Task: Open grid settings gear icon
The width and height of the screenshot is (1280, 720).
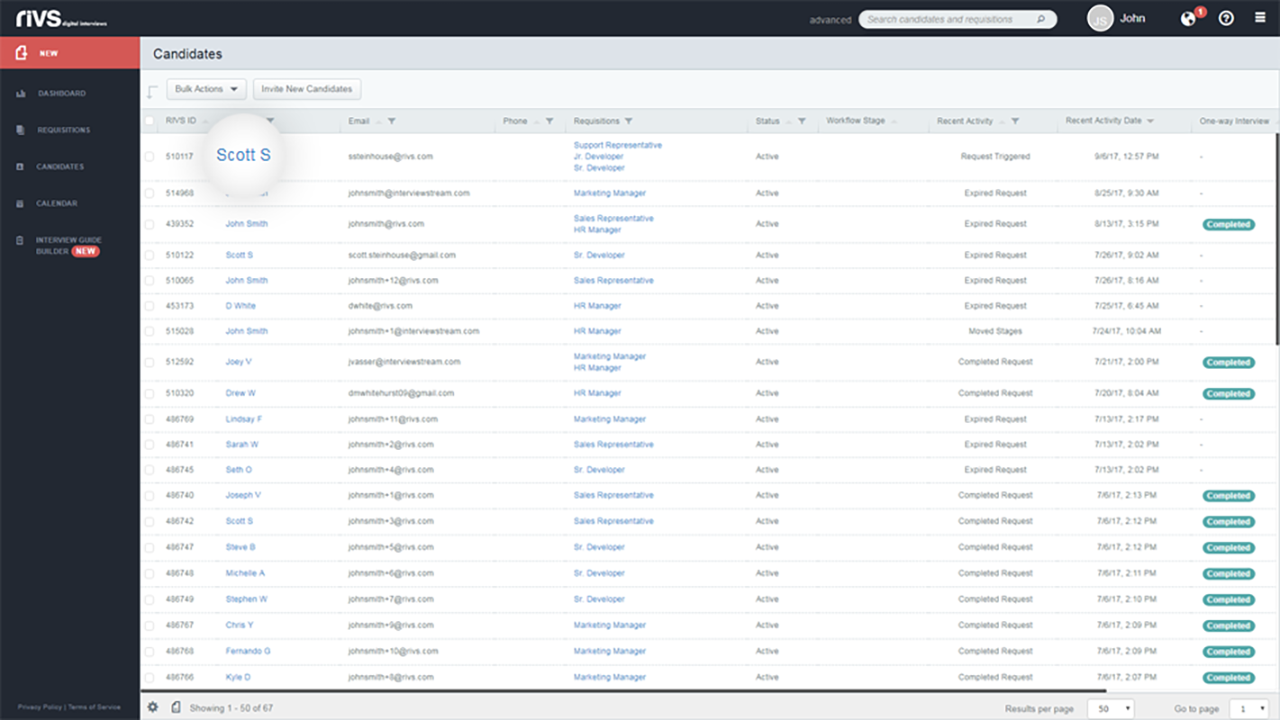Action: pyautogui.click(x=153, y=707)
